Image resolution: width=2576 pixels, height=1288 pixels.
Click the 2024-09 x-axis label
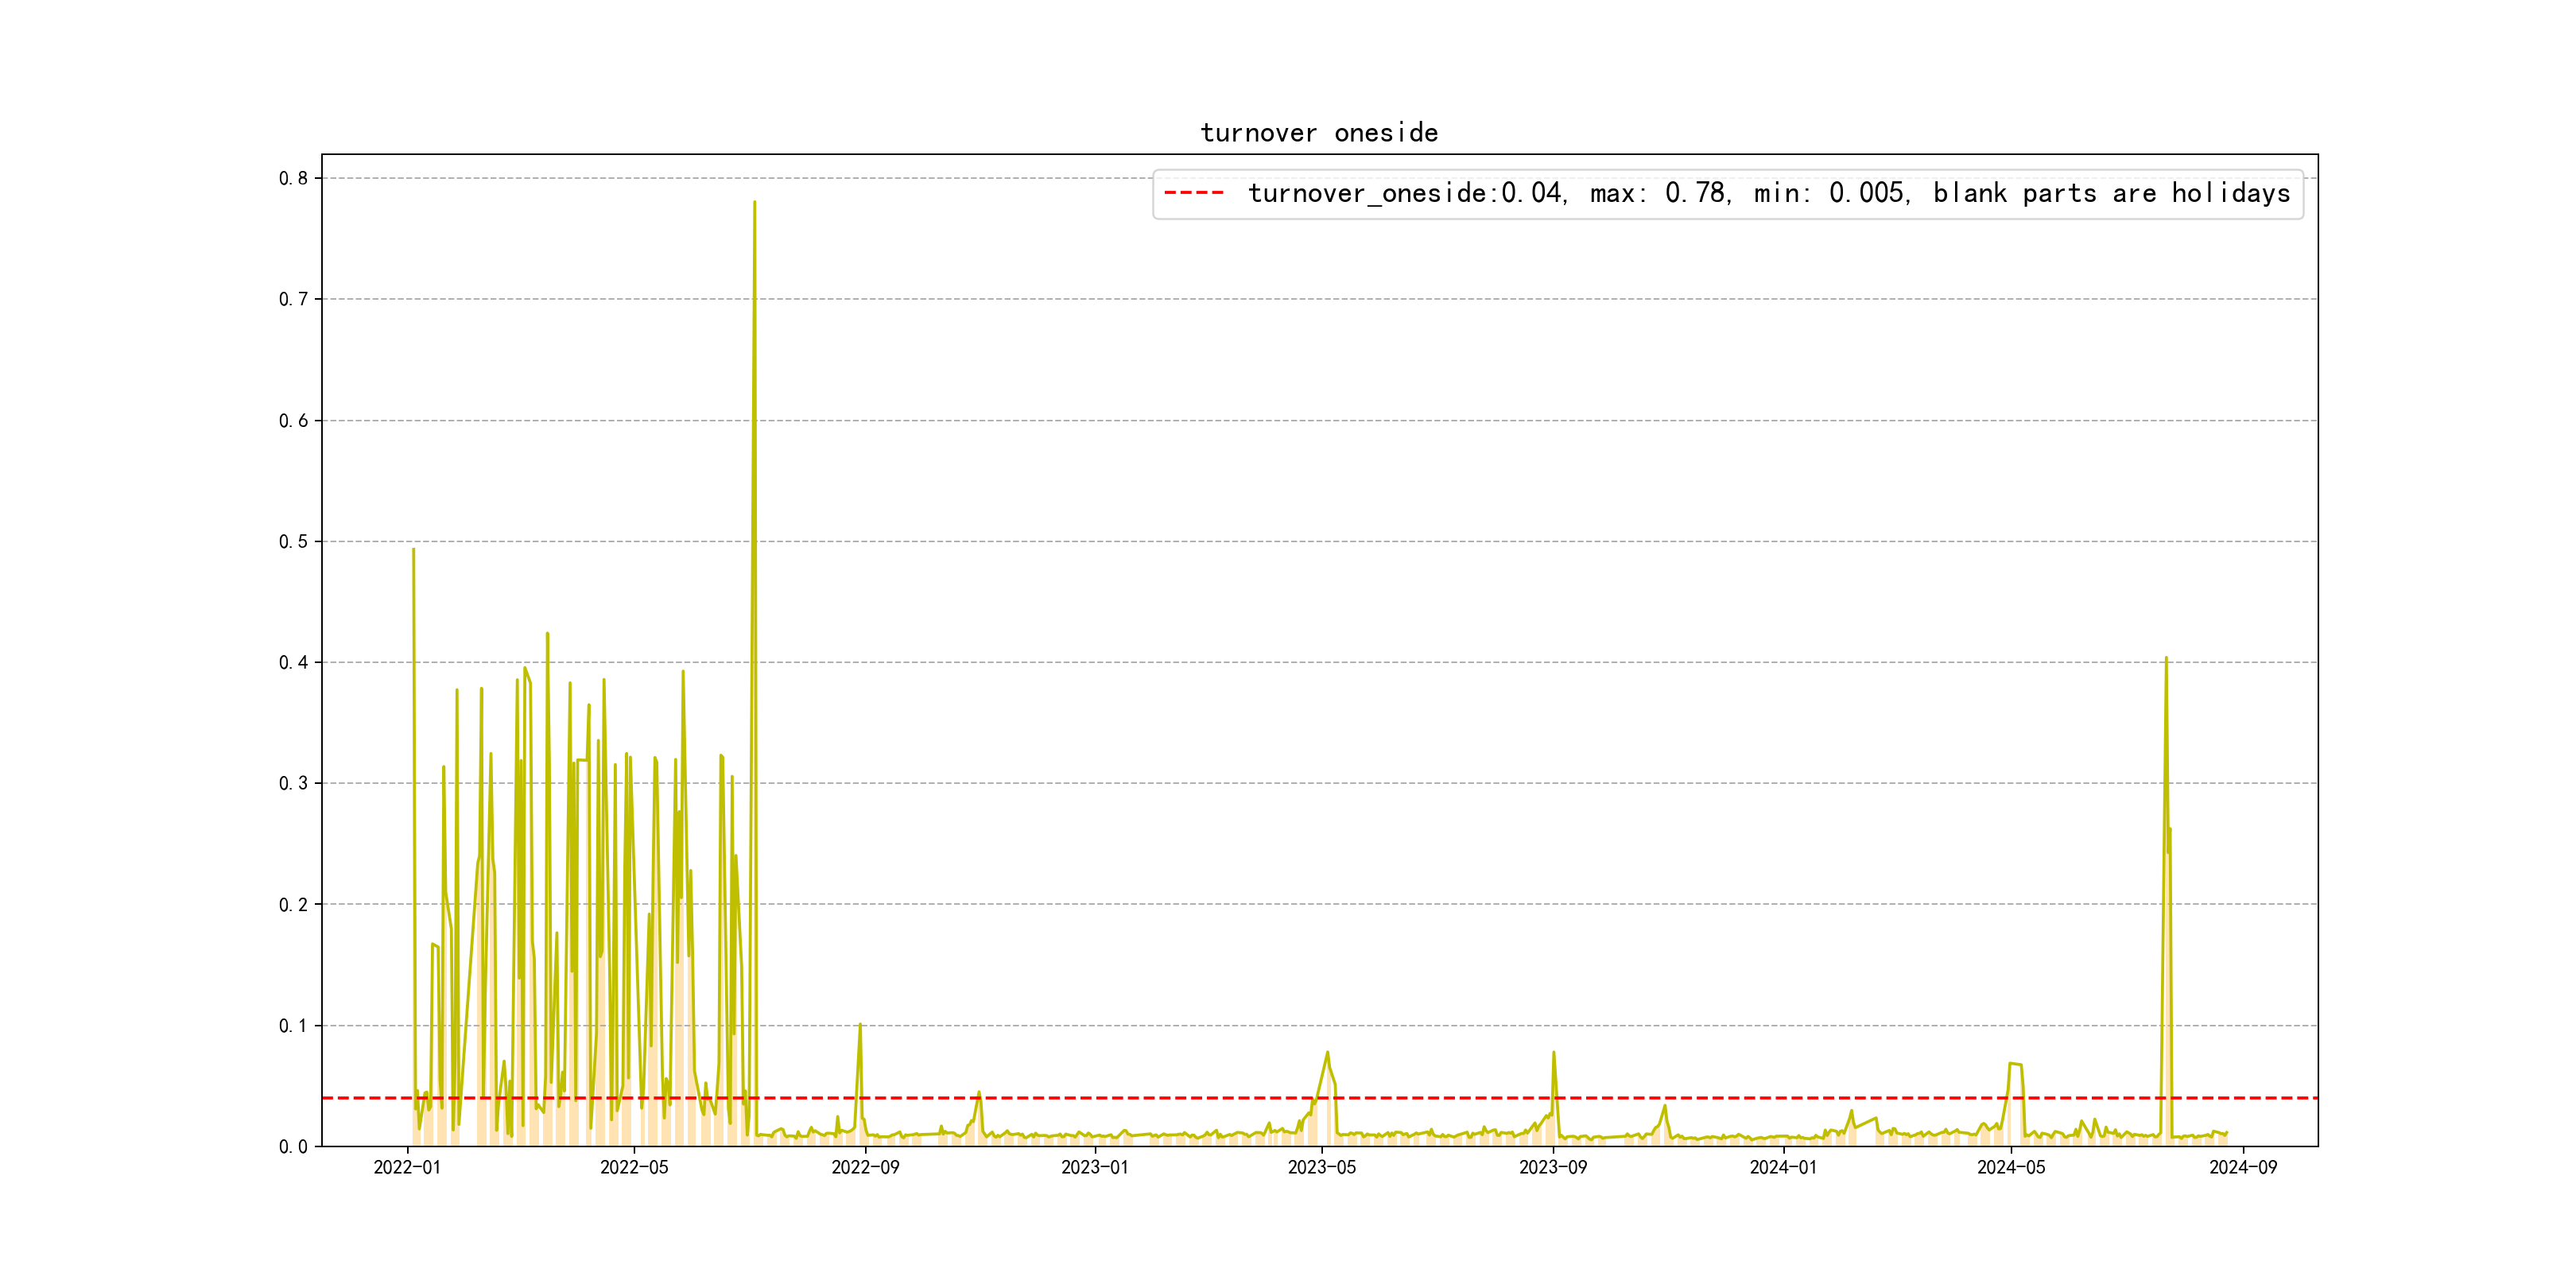[2243, 1167]
